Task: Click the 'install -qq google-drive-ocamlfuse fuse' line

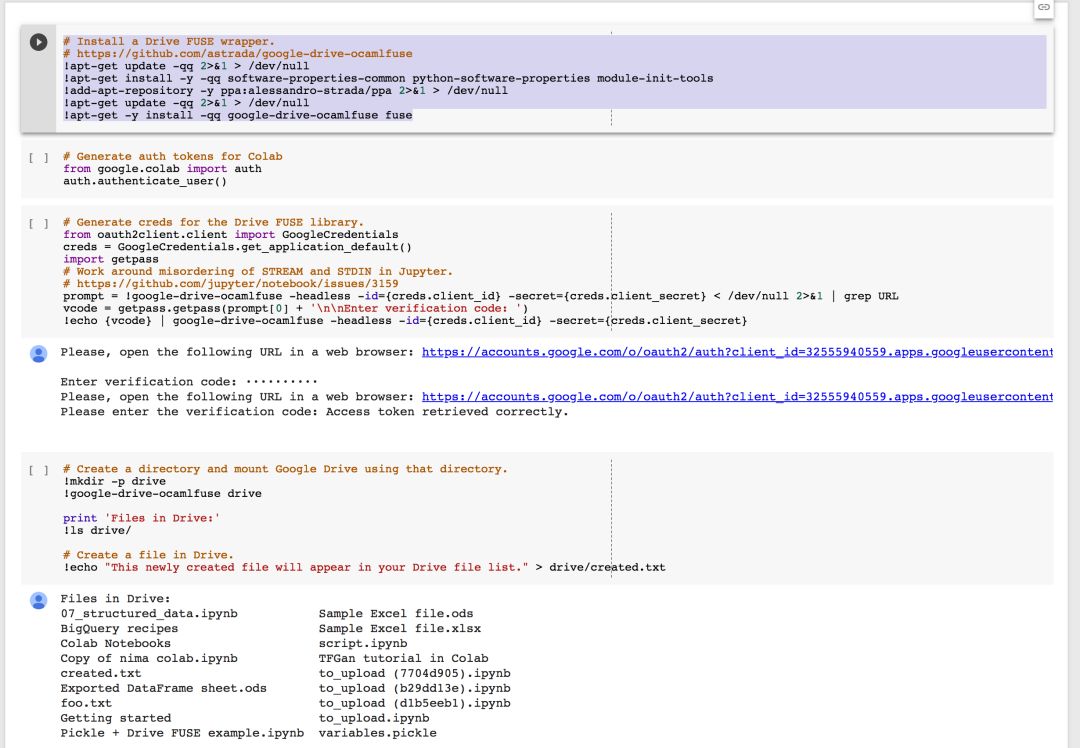Action: tap(238, 116)
